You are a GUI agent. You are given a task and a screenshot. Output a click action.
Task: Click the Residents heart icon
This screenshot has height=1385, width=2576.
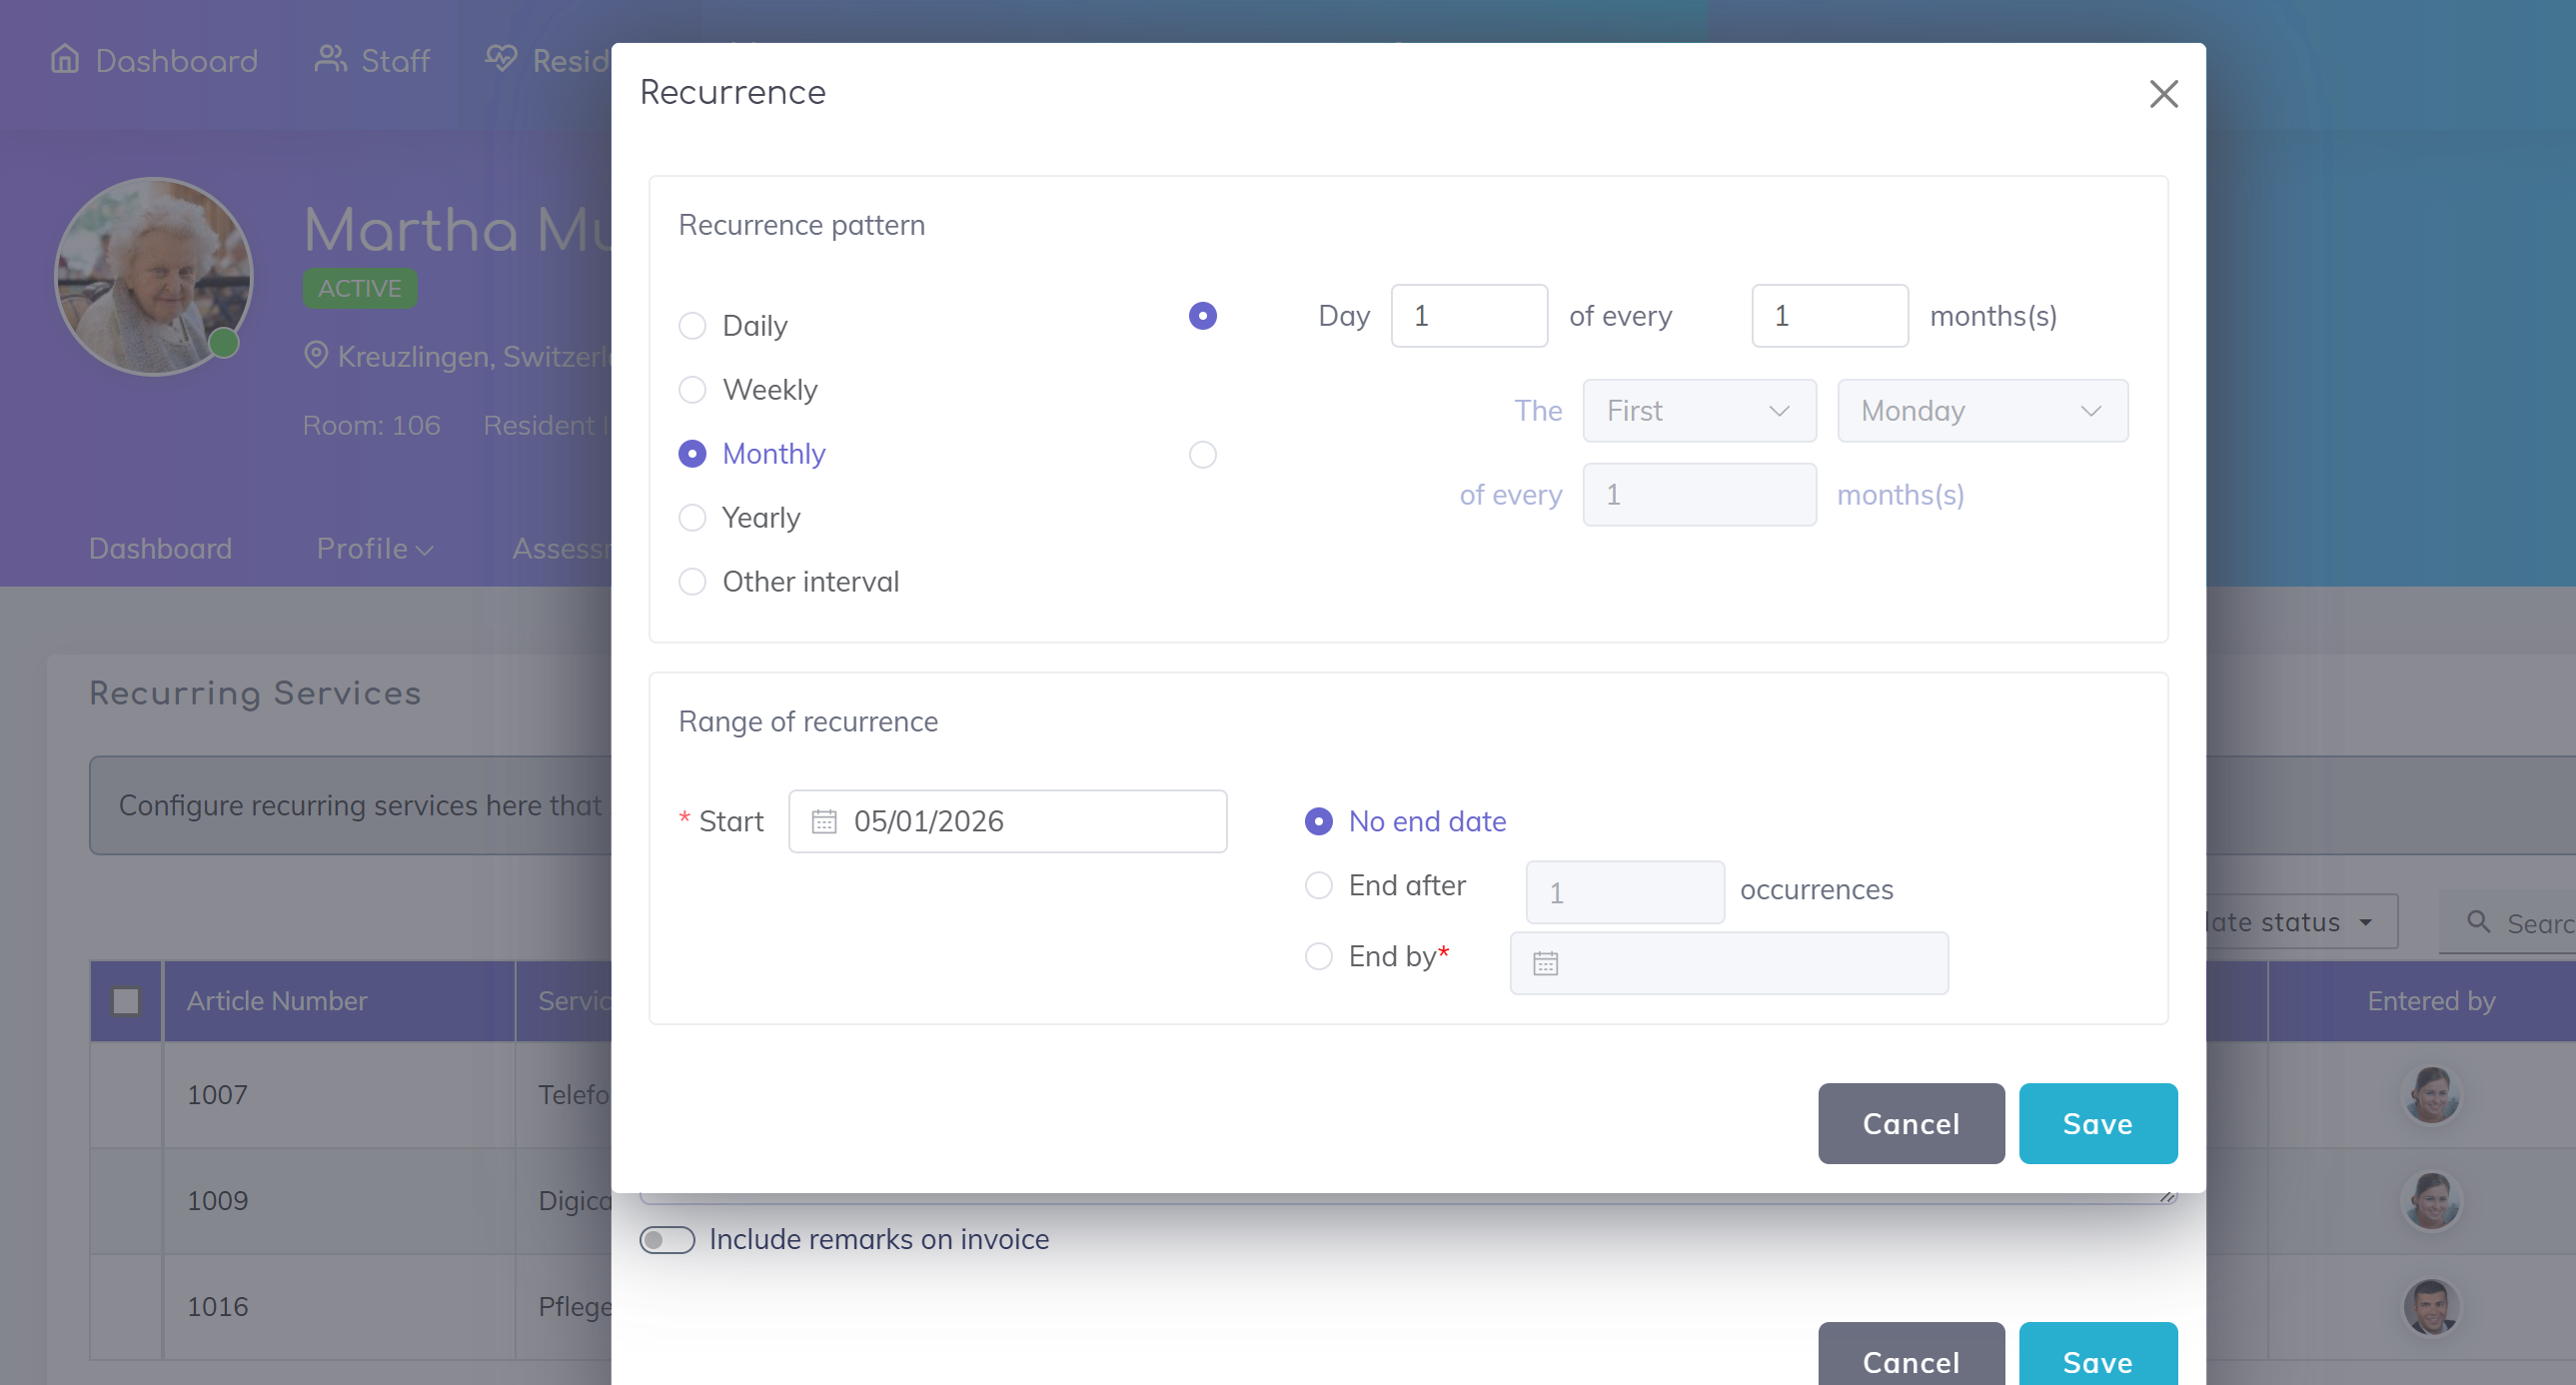coord(501,59)
